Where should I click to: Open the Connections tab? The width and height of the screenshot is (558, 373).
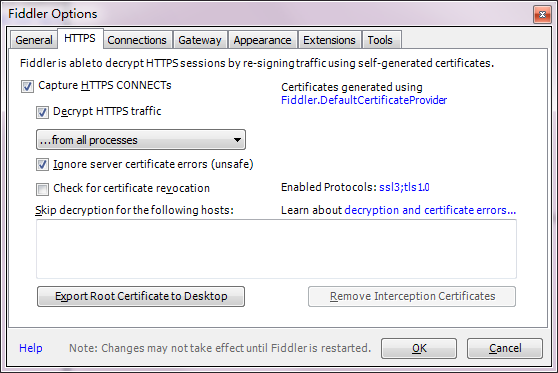click(137, 40)
